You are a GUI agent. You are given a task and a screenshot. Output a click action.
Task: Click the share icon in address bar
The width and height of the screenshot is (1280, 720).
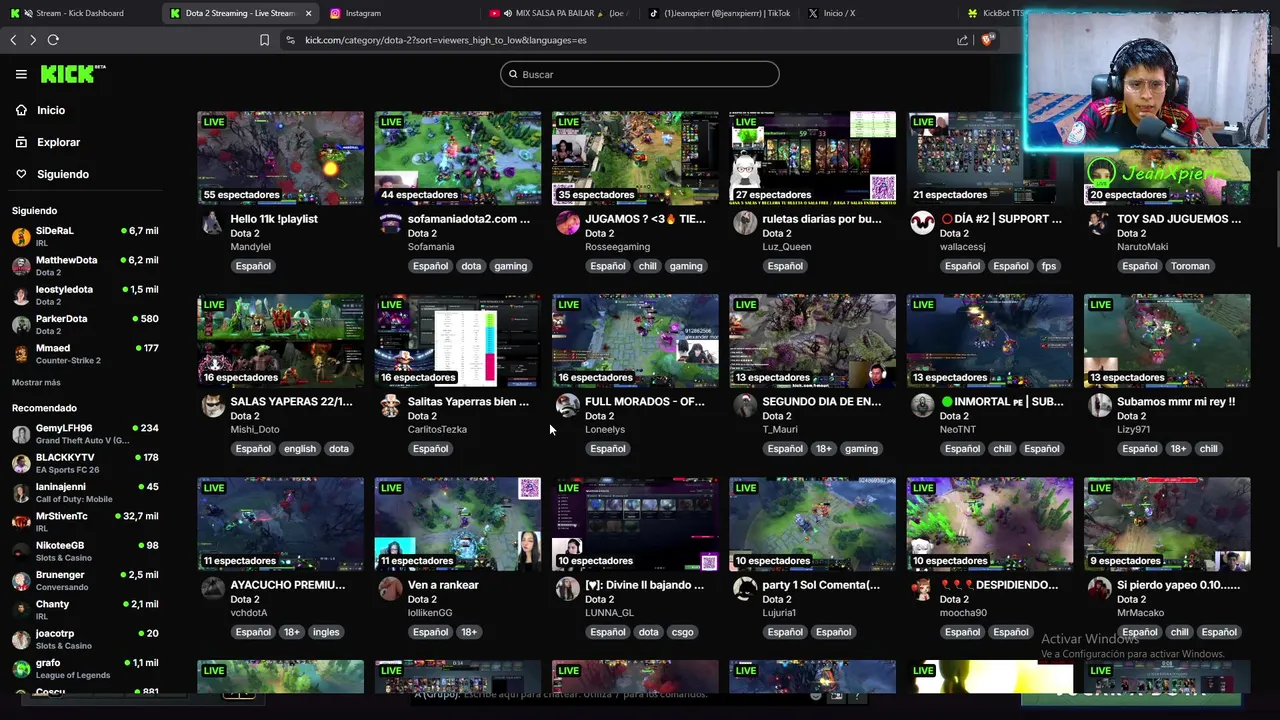962,40
